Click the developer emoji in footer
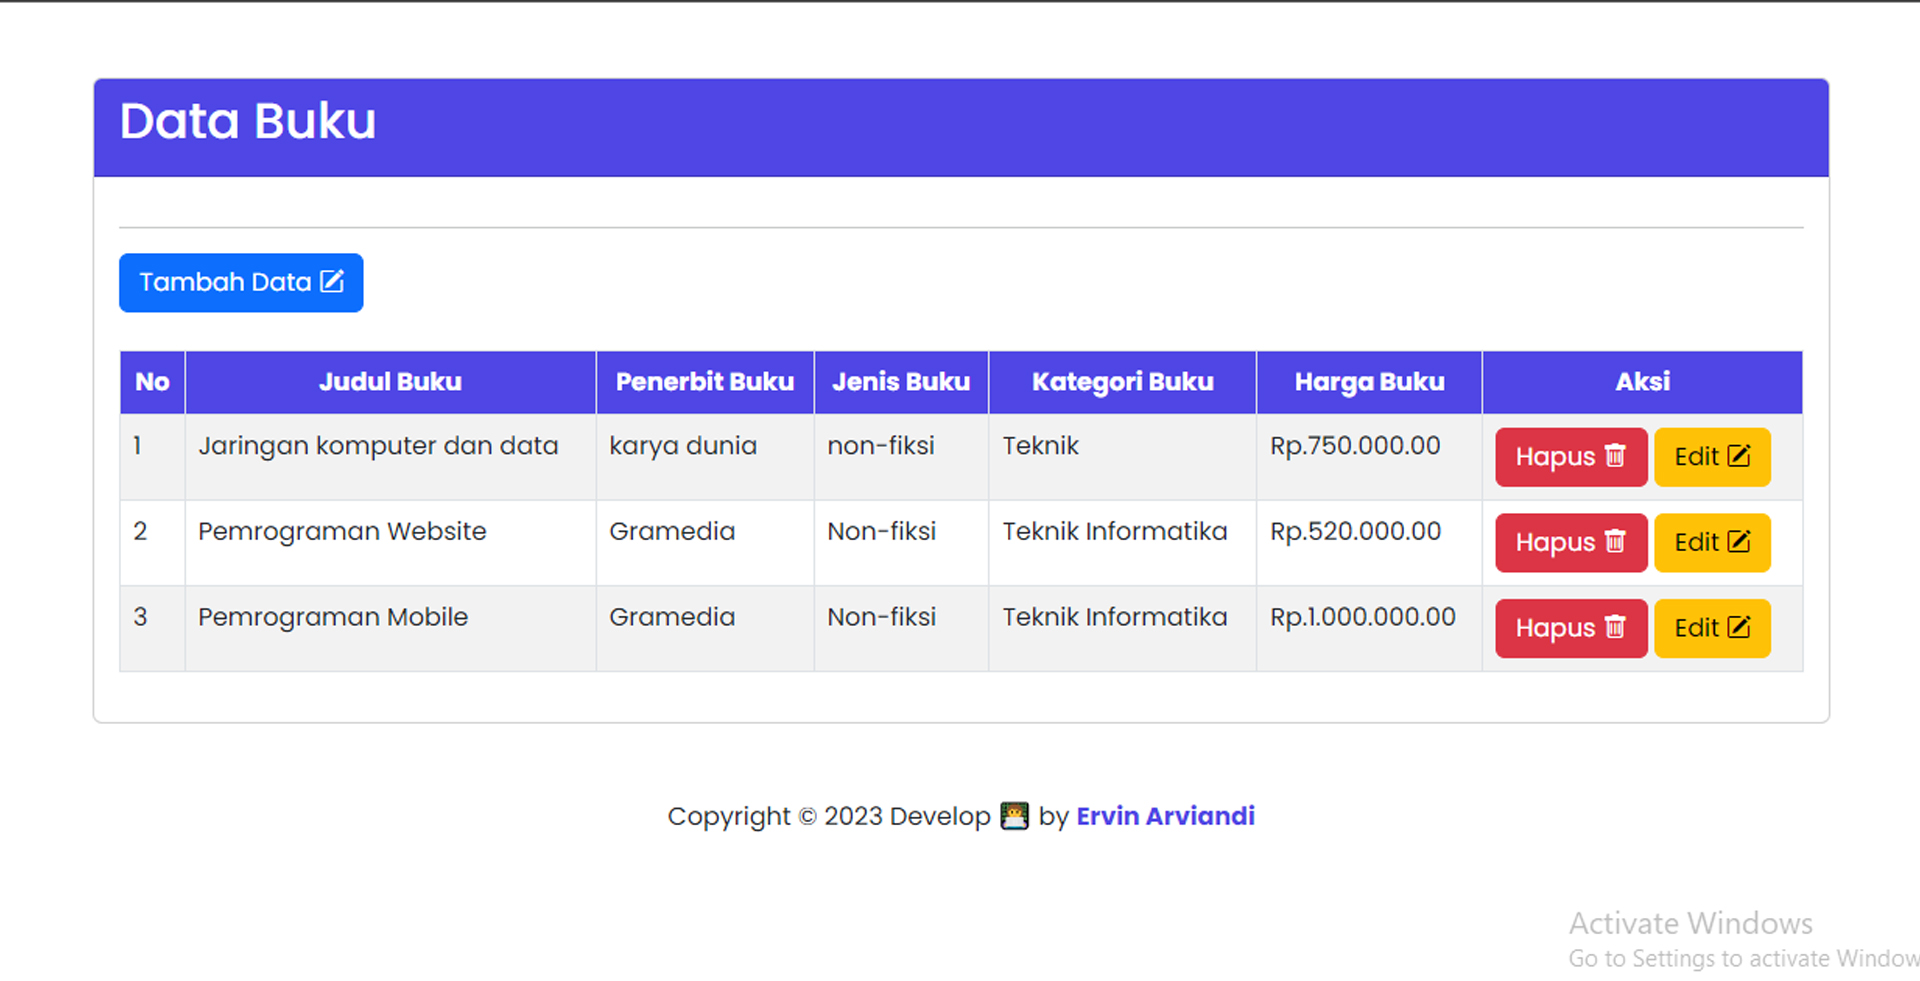The width and height of the screenshot is (1920, 981). coord(1014,817)
